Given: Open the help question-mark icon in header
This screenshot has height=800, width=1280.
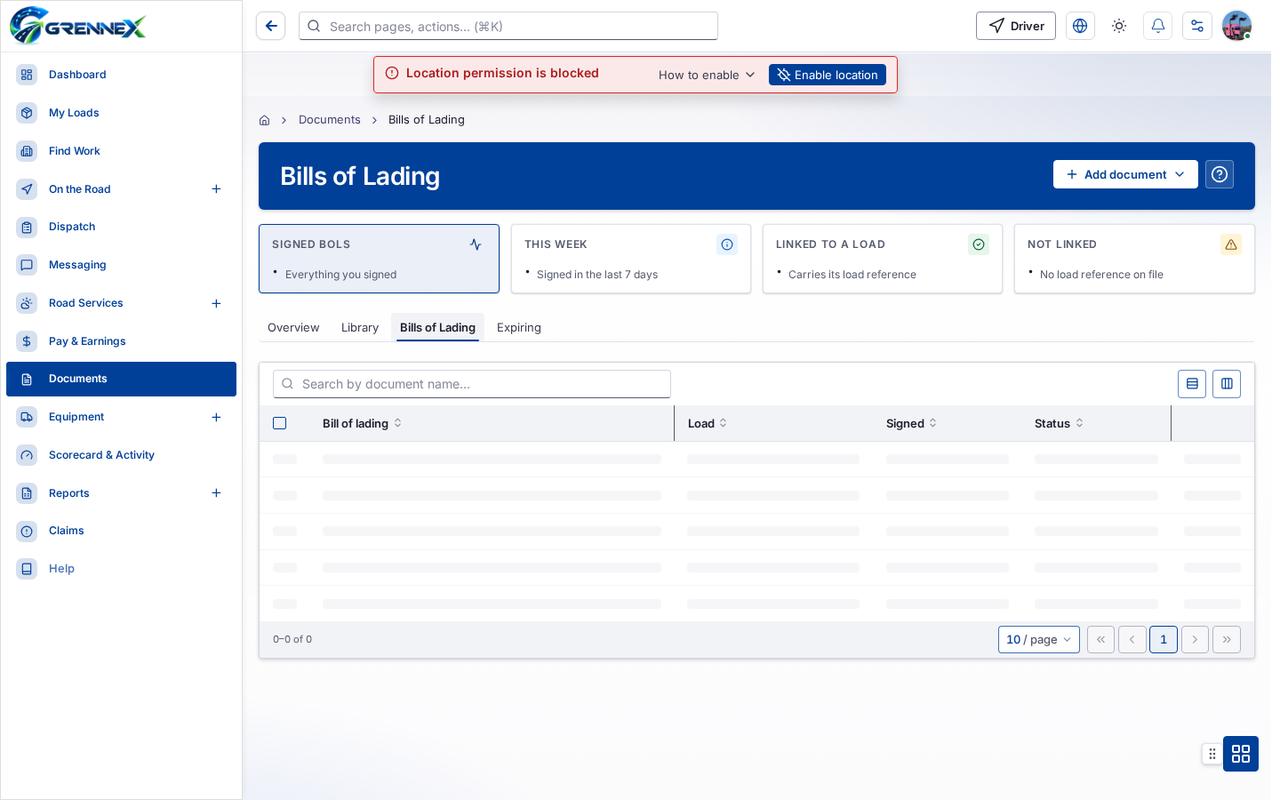Looking at the screenshot, I should tap(1219, 175).
